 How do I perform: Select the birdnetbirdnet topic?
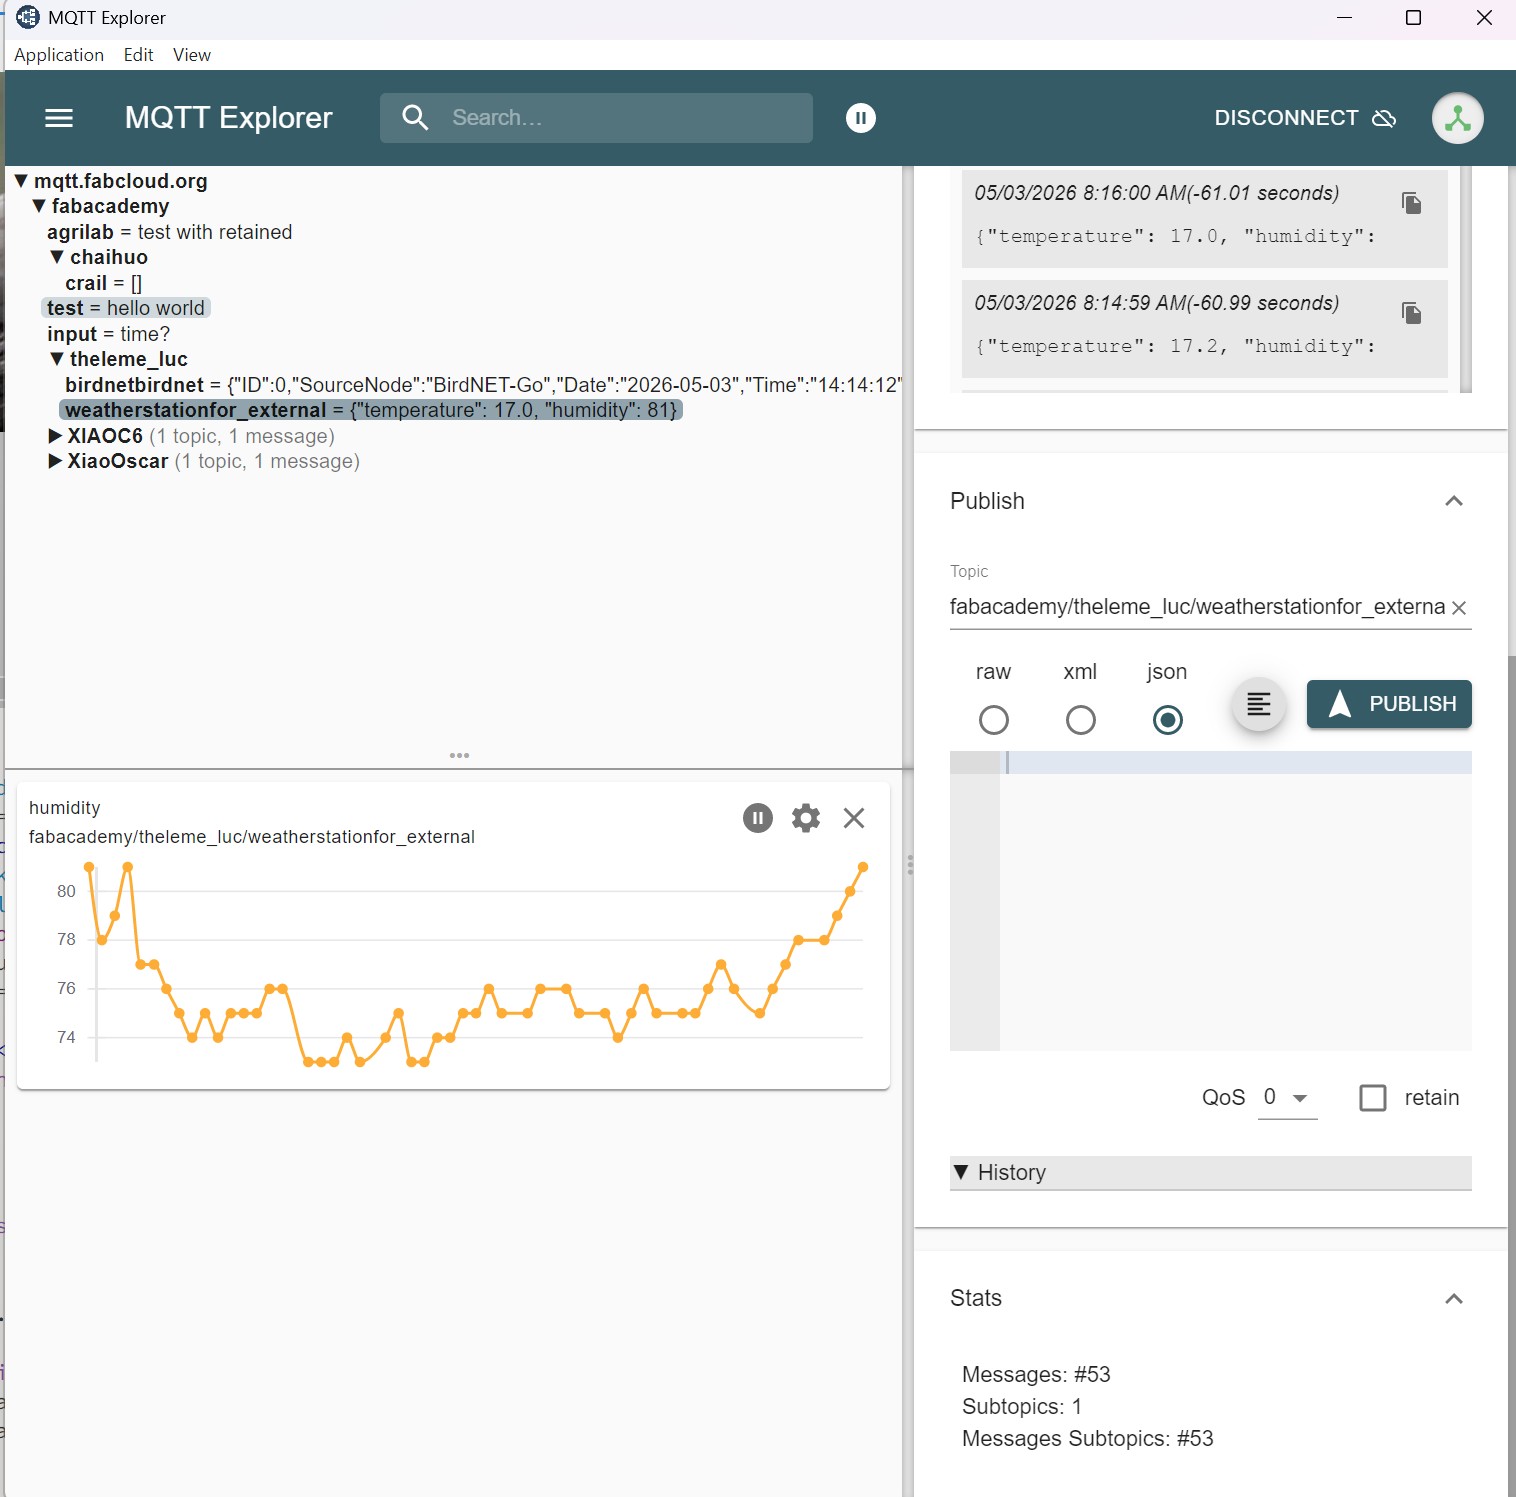[x=483, y=385]
